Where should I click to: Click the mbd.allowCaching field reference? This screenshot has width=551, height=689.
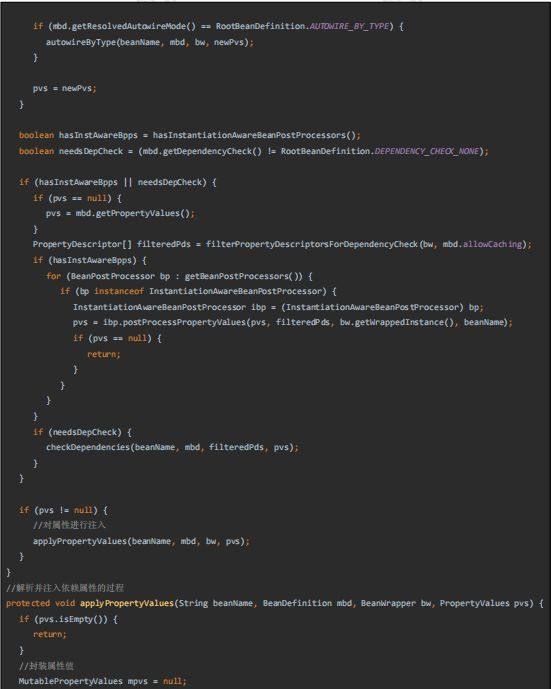[482, 244]
